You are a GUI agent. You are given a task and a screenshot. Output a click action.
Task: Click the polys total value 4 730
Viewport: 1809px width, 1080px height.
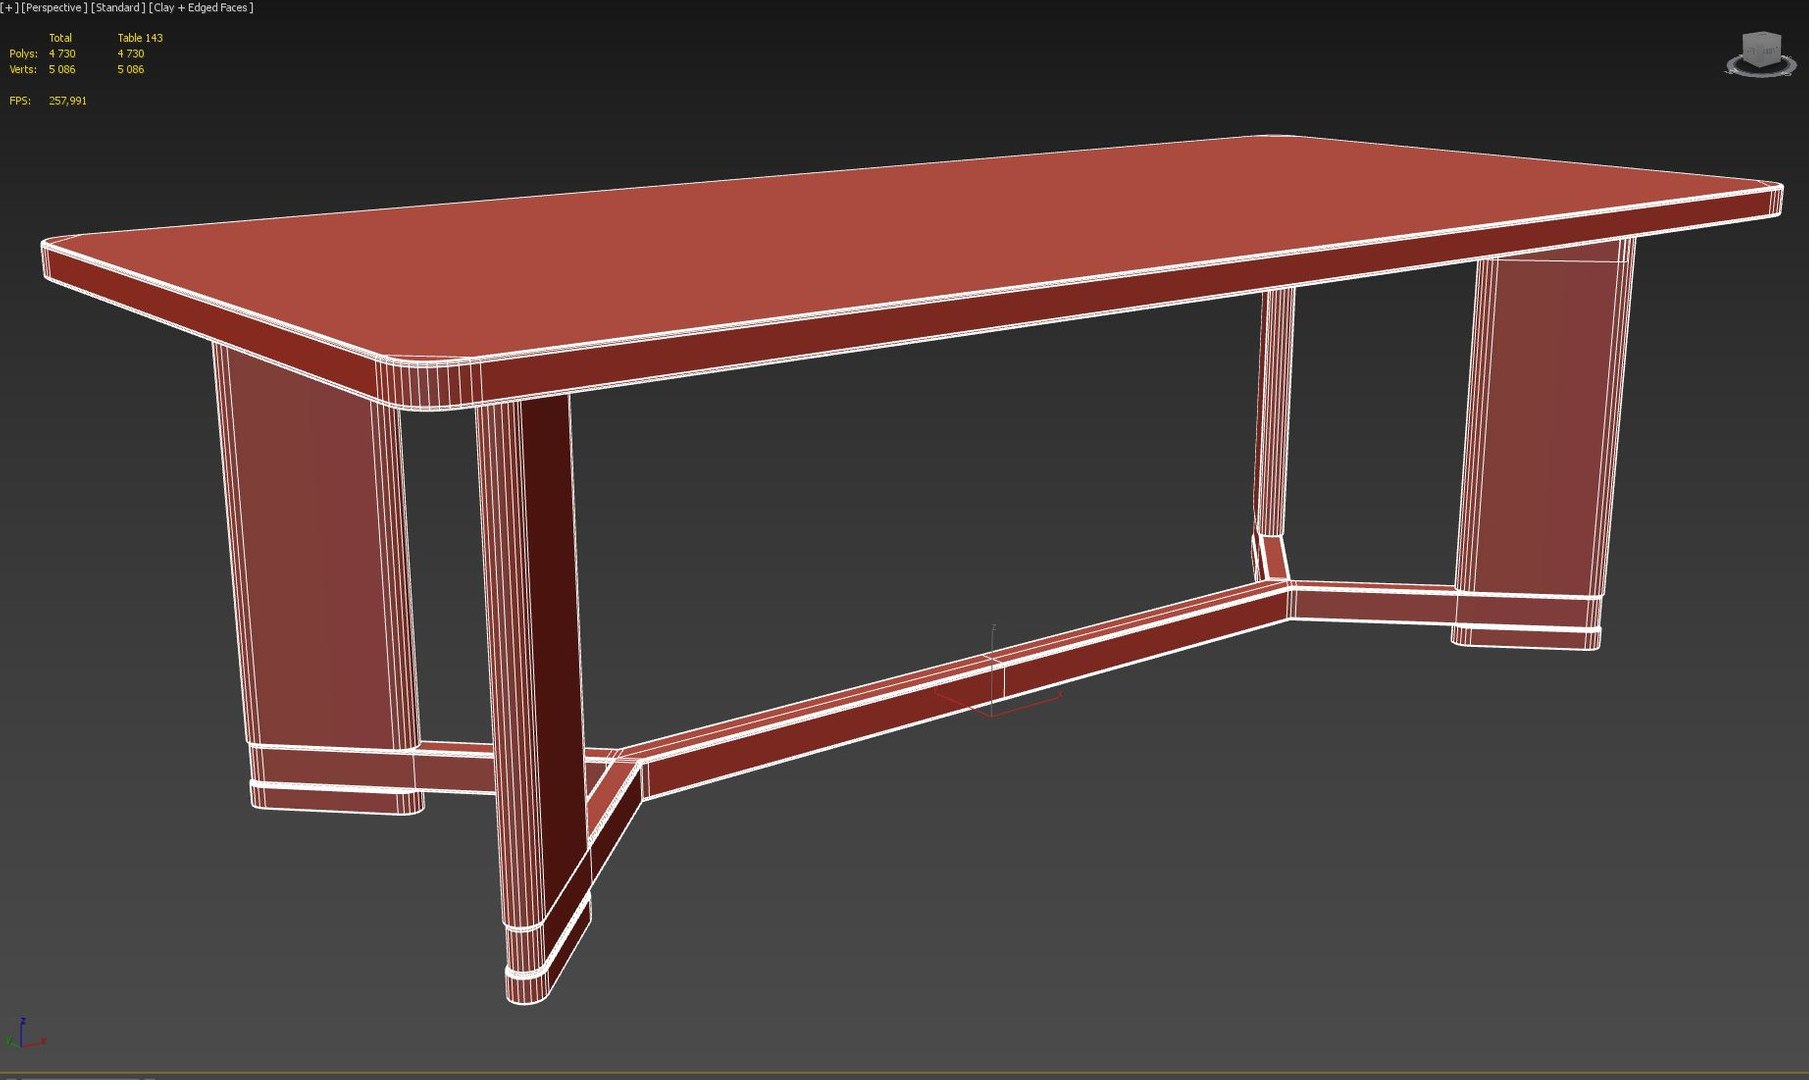pos(62,54)
